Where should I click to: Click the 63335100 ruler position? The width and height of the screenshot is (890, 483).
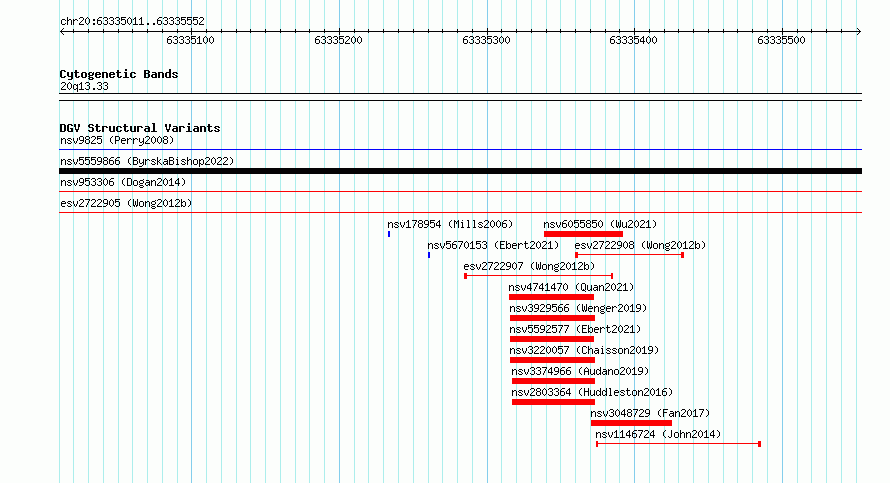(x=190, y=40)
